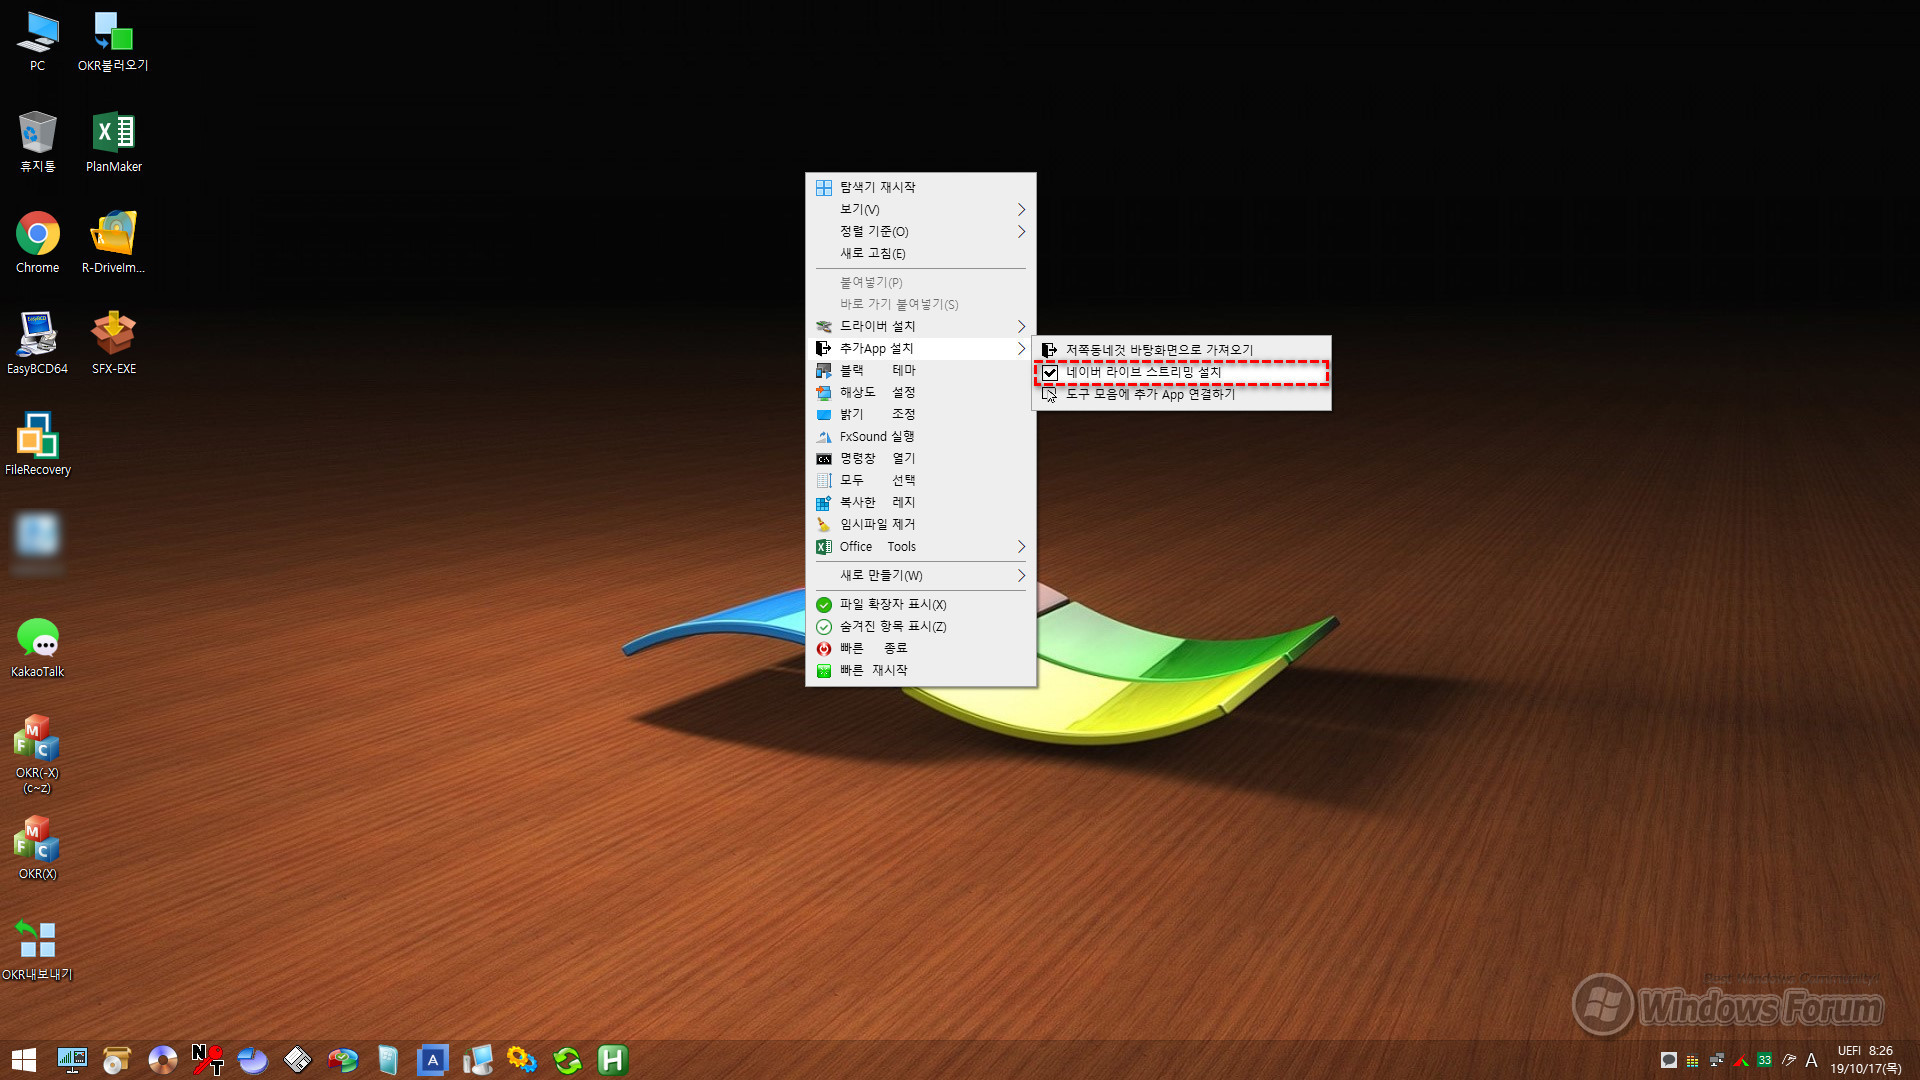Image resolution: width=1920 pixels, height=1080 pixels.
Task: Choose 탐색기 재시작 from context menu
Action: (920, 187)
